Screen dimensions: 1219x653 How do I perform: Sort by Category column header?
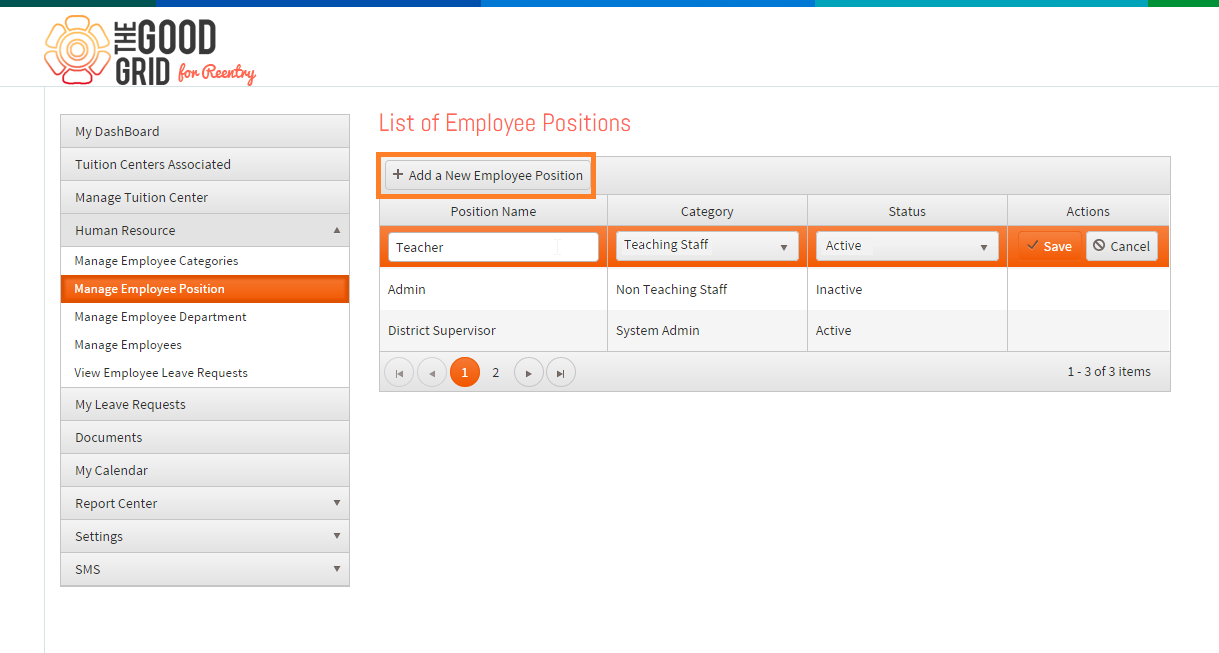(x=707, y=211)
